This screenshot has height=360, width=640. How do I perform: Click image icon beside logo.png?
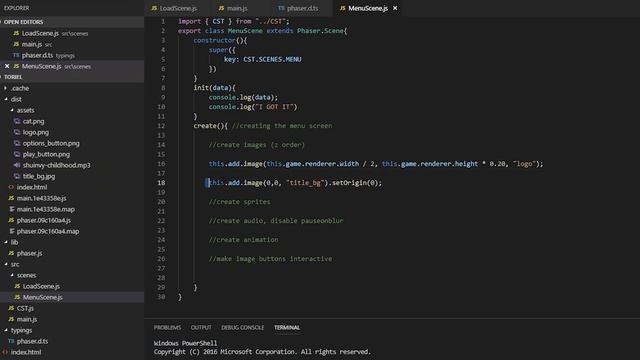[x=17, y=132]
